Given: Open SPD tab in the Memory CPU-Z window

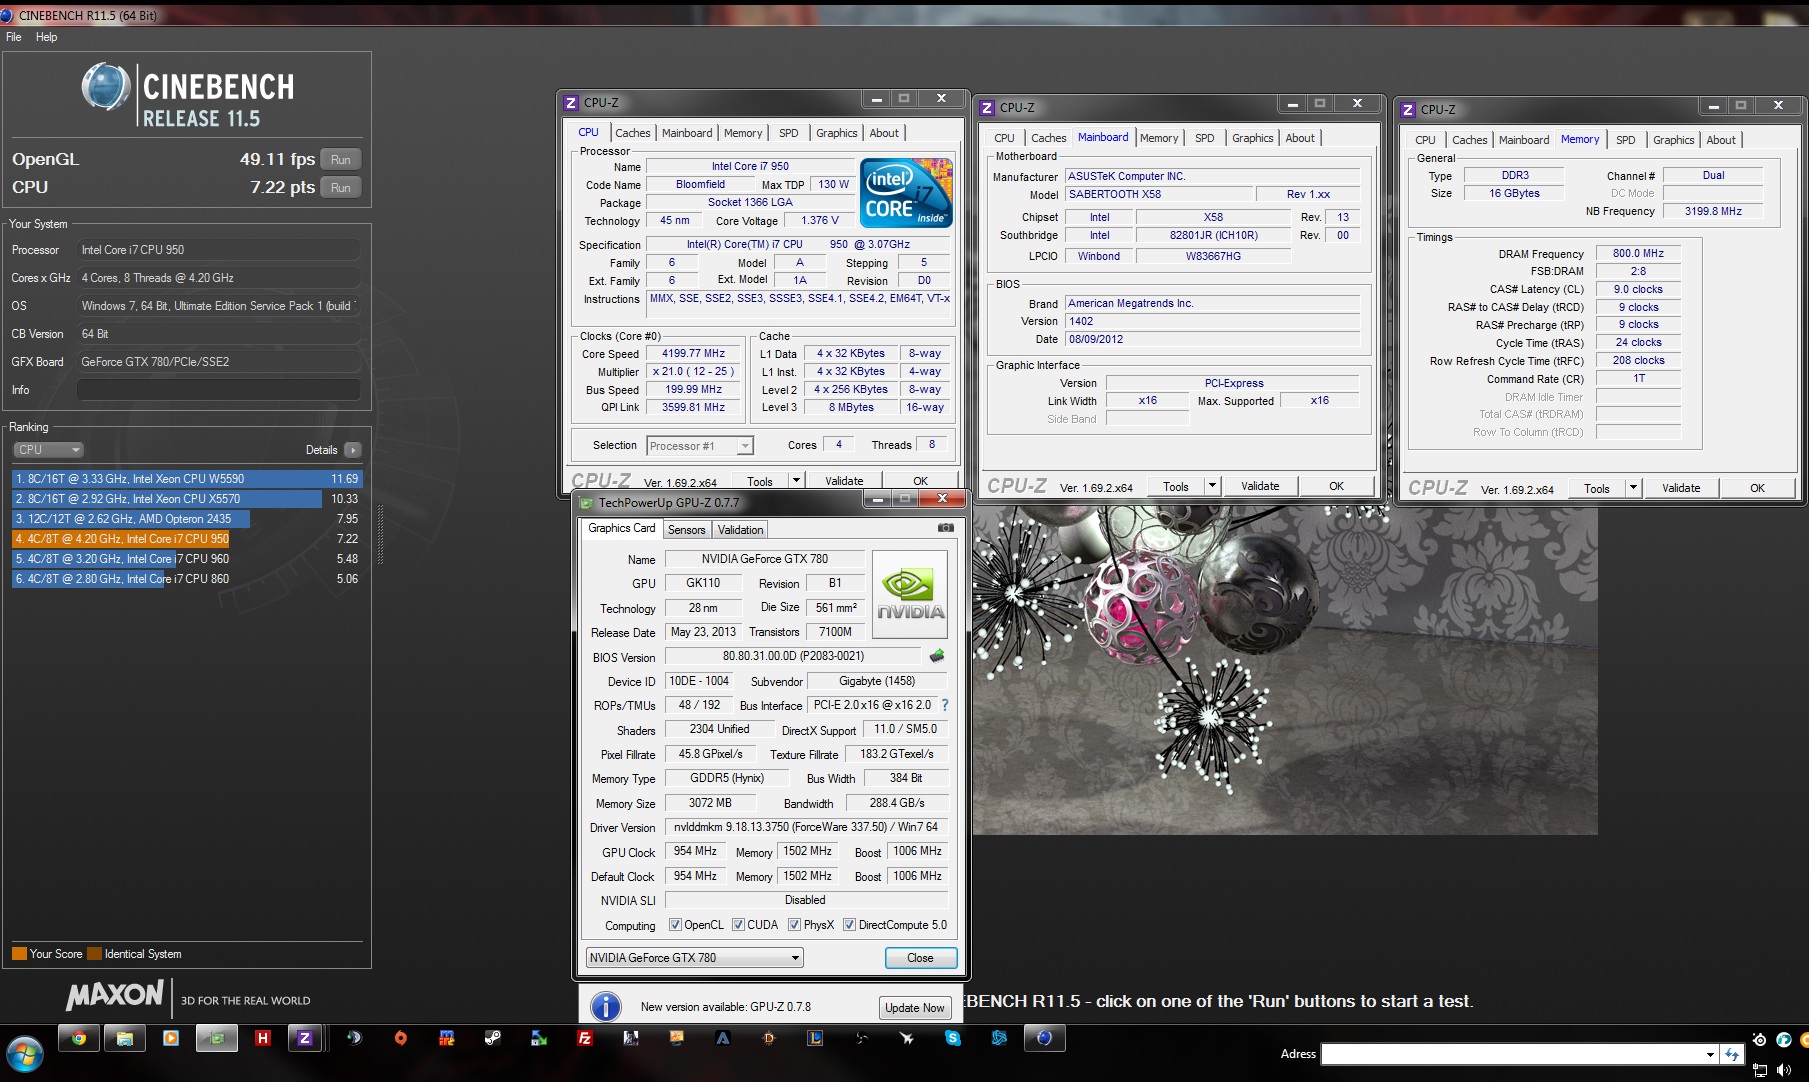Looking at the screenshot, I should click(1626, 140).
